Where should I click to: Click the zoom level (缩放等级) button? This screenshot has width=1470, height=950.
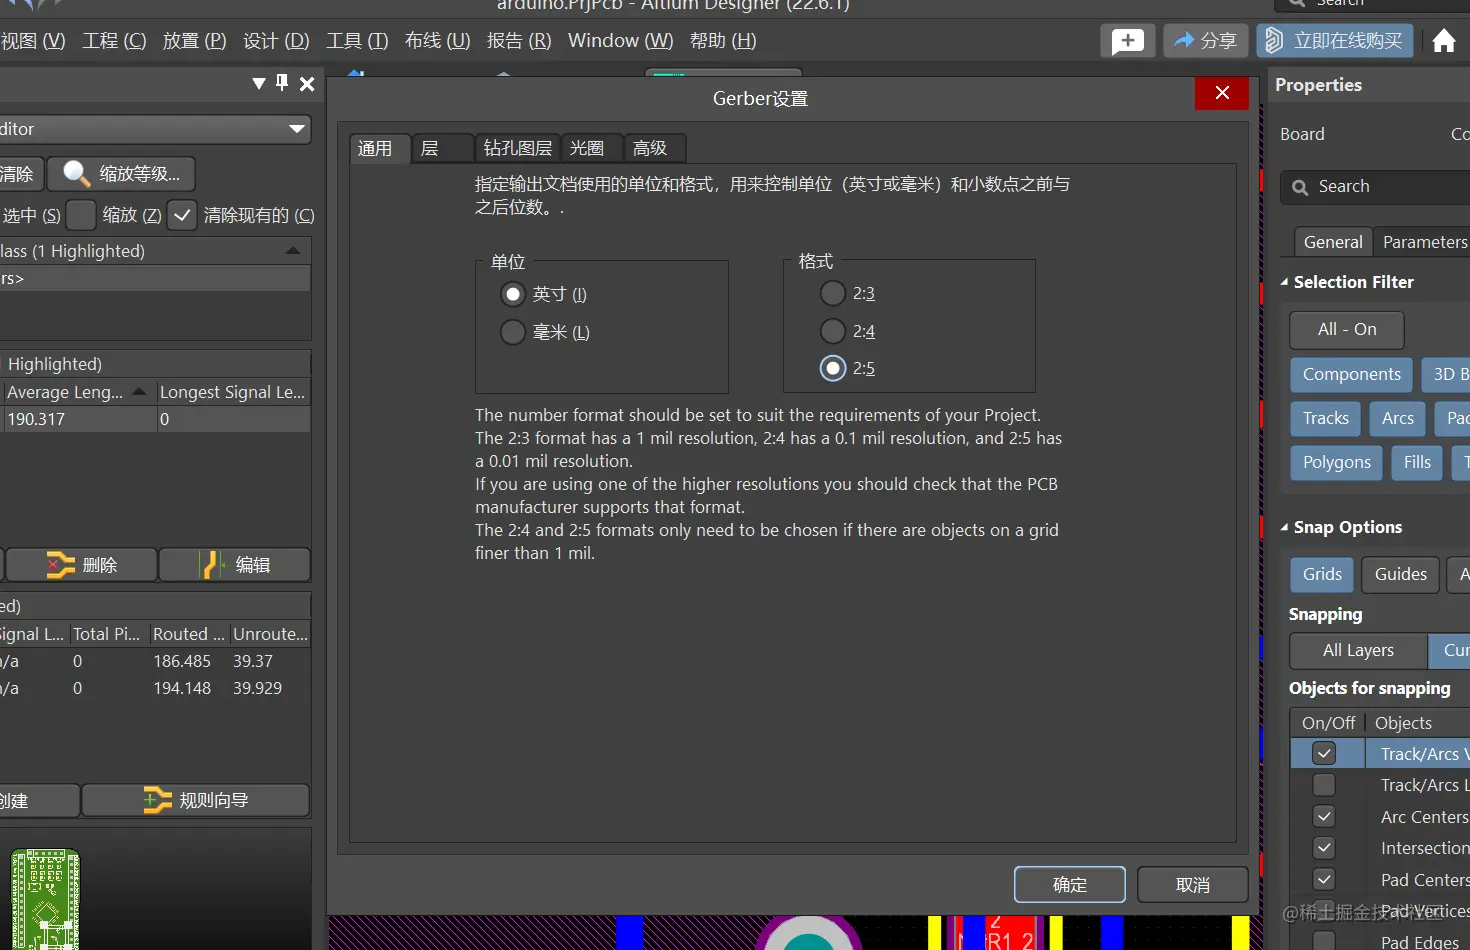122,174
